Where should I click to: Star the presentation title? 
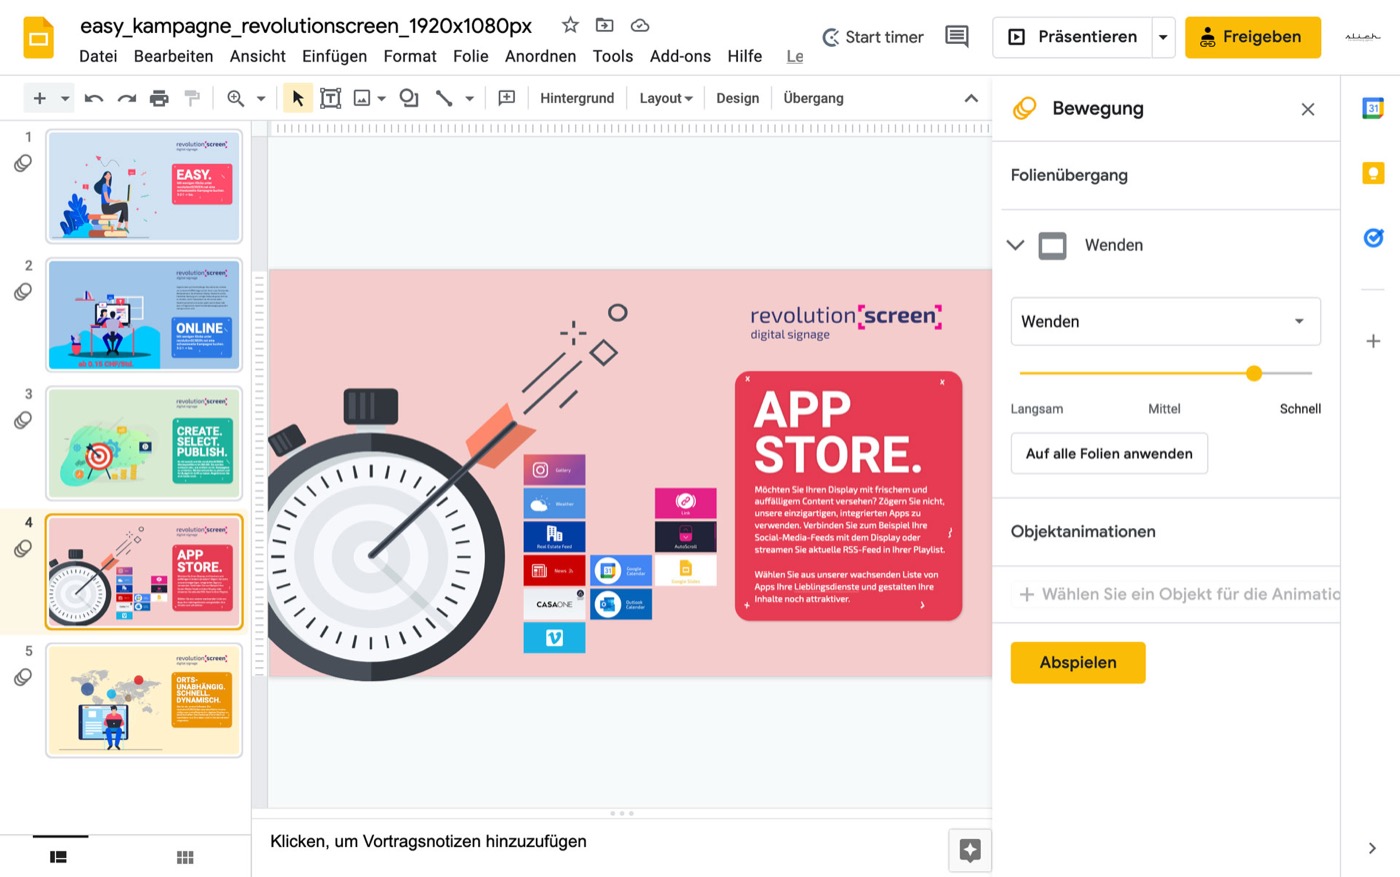570,25
